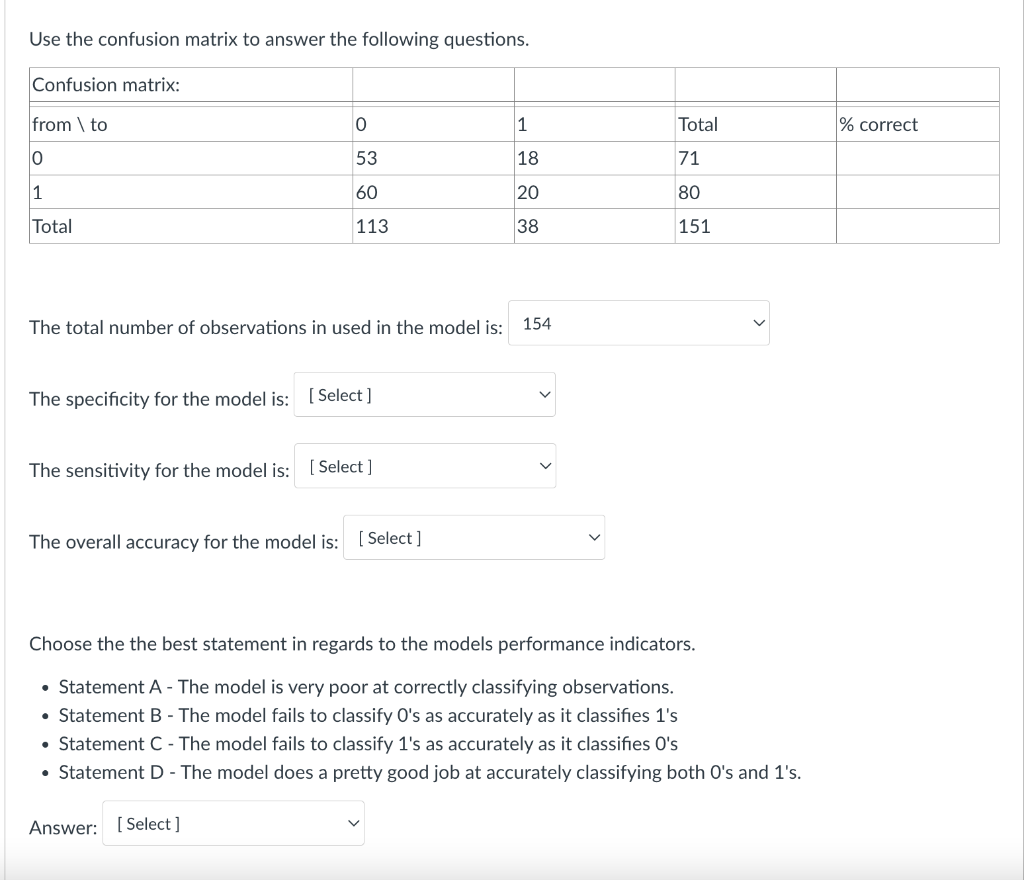The image size is (1024, 880).
Task: Open the Answer Select dropdown
Action: (x=232, y=823)
